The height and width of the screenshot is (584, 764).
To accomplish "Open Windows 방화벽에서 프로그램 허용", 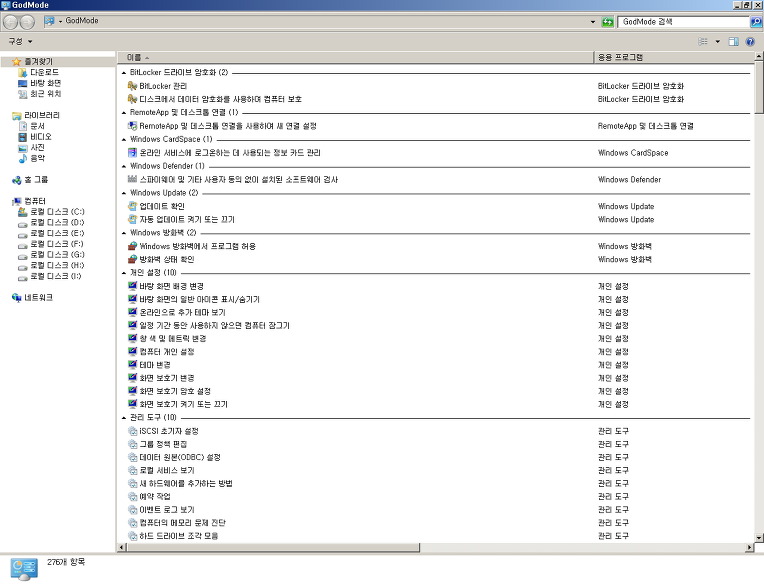I will pos(197,246).
